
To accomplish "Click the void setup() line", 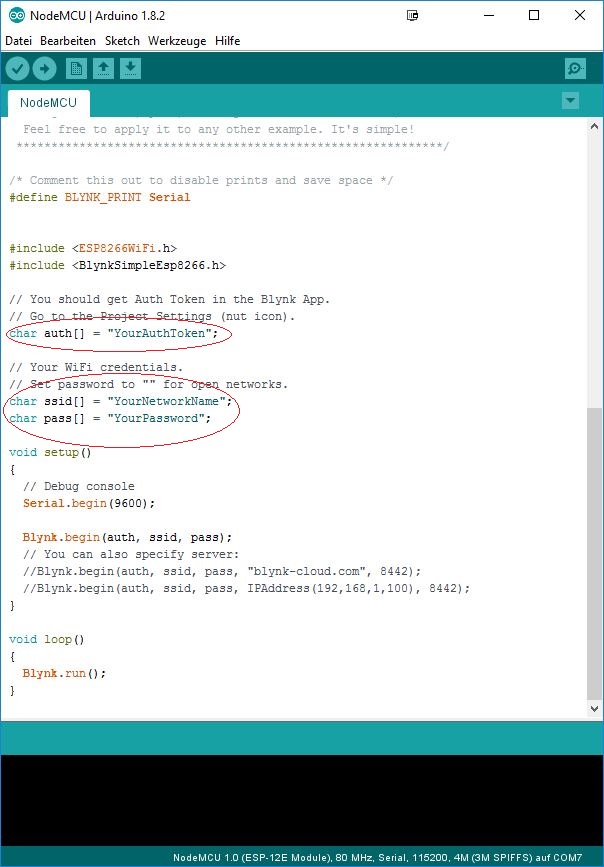I will pyautogui.click(x=50, y=452).
